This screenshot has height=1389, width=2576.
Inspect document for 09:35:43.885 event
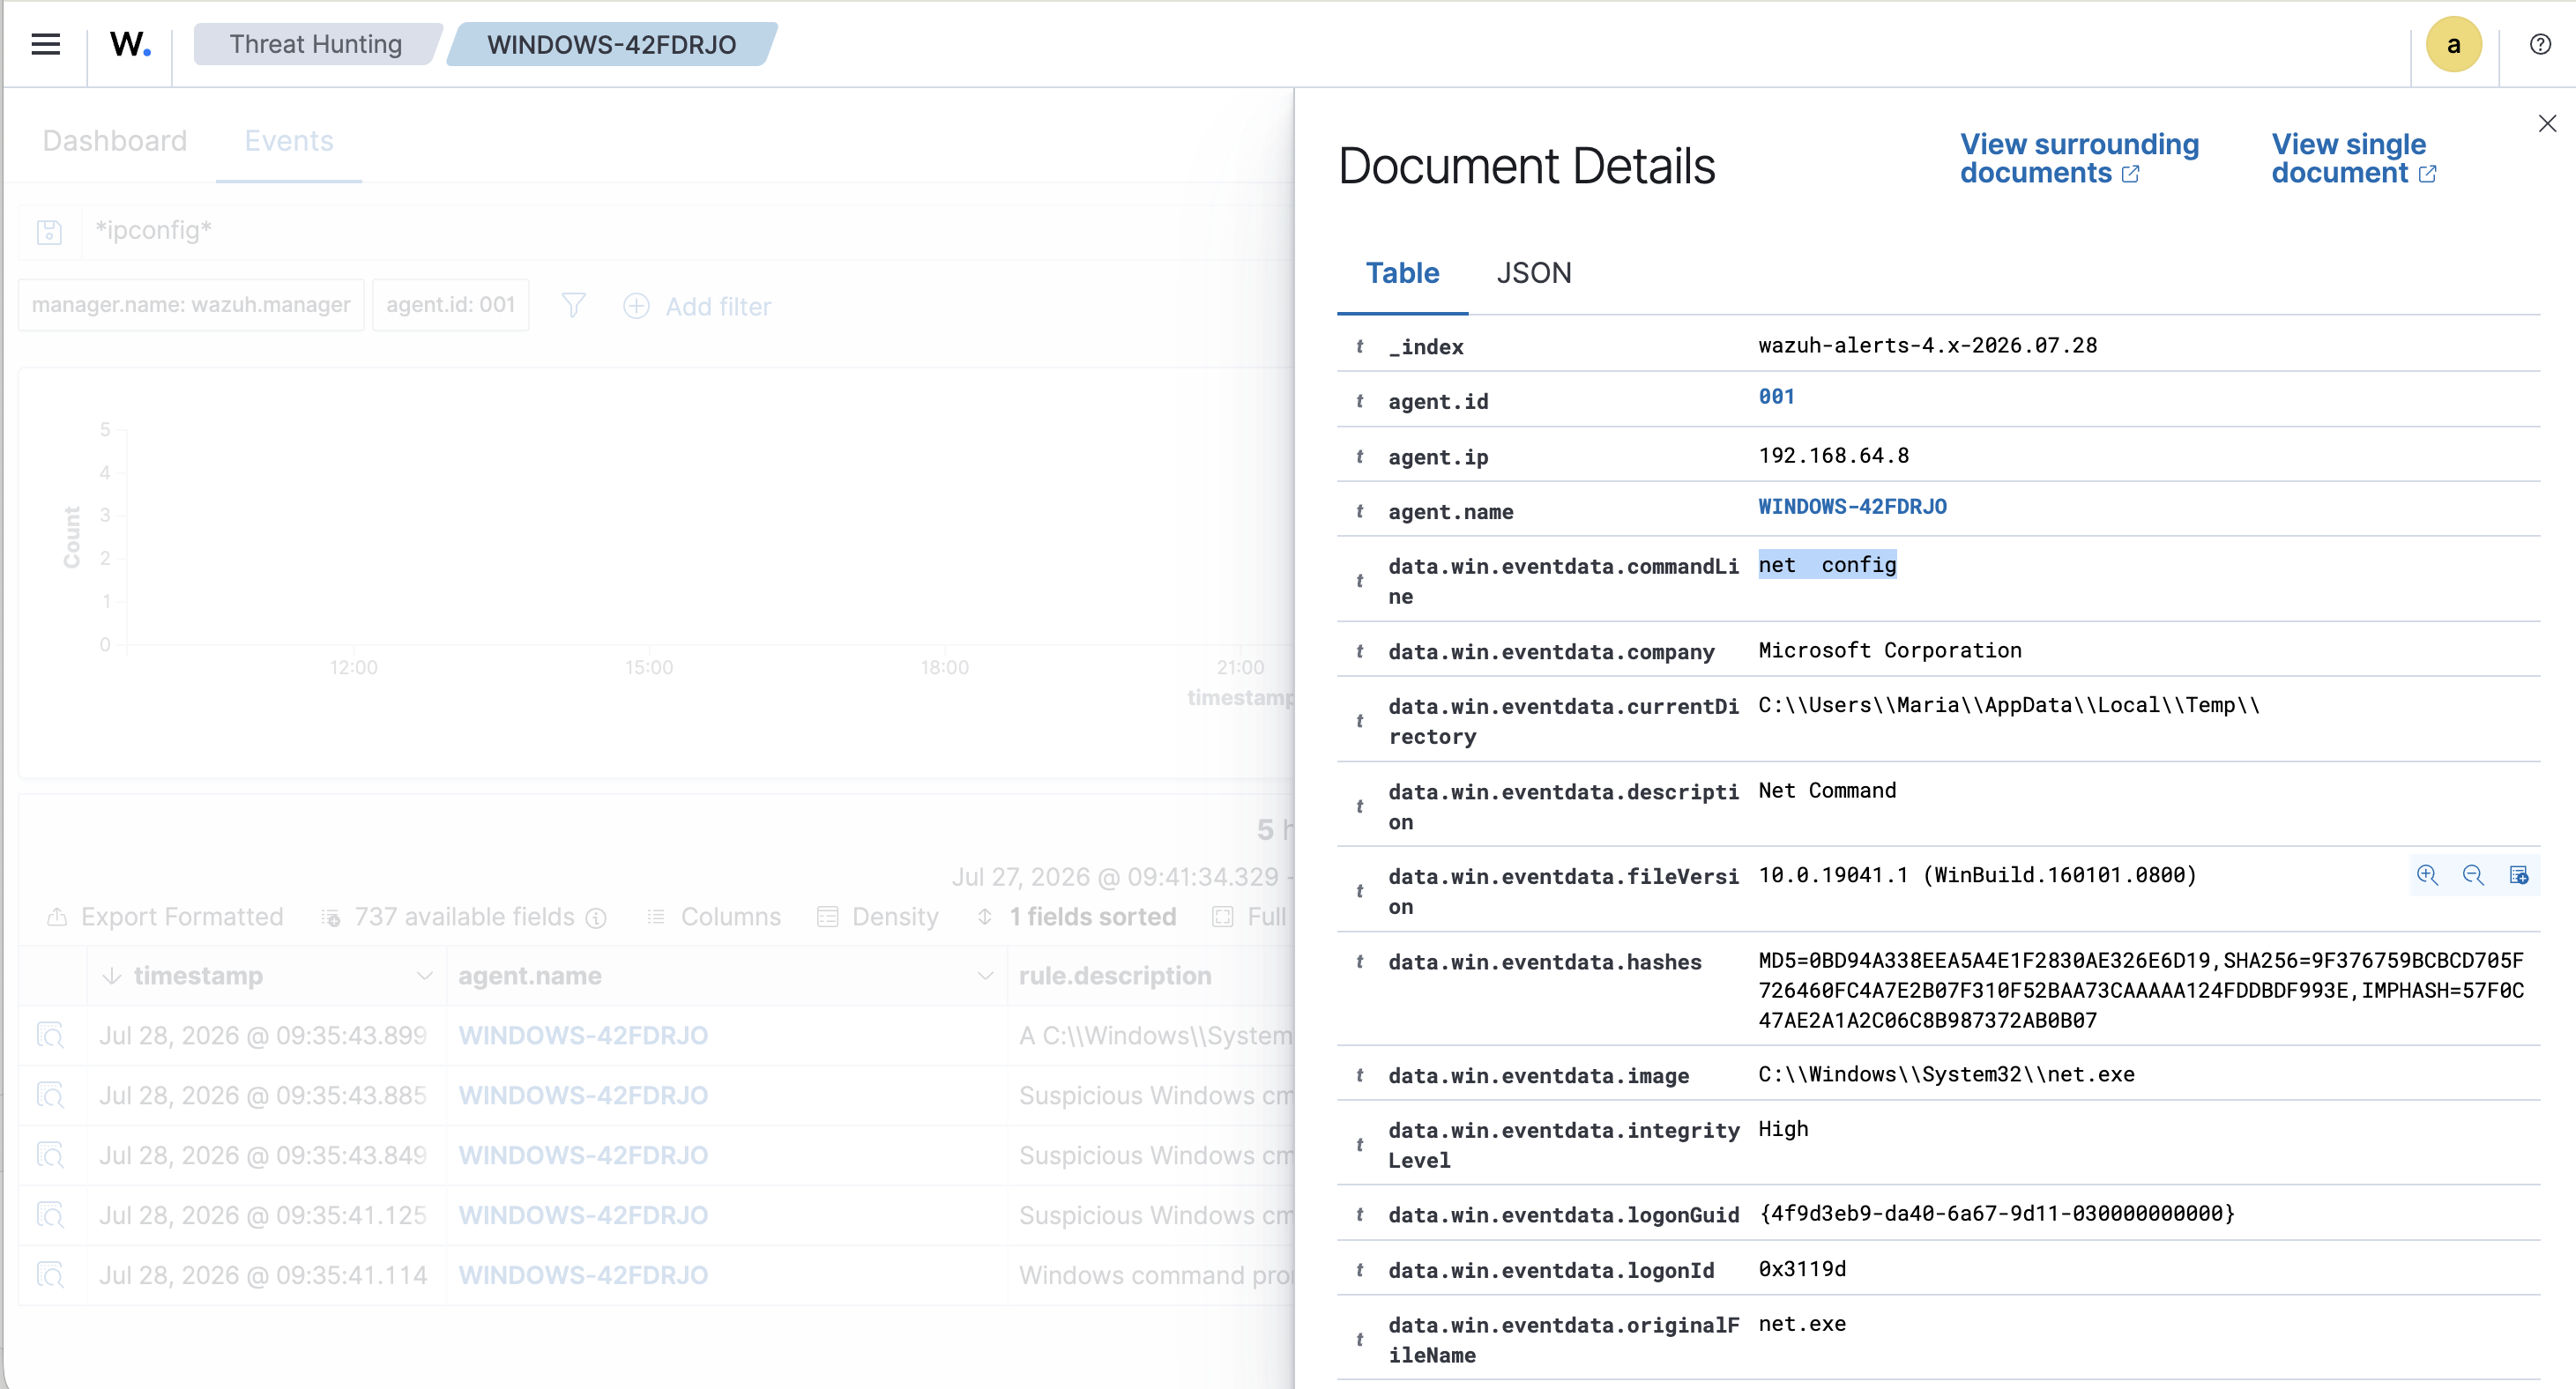(x=50, y=1095)
